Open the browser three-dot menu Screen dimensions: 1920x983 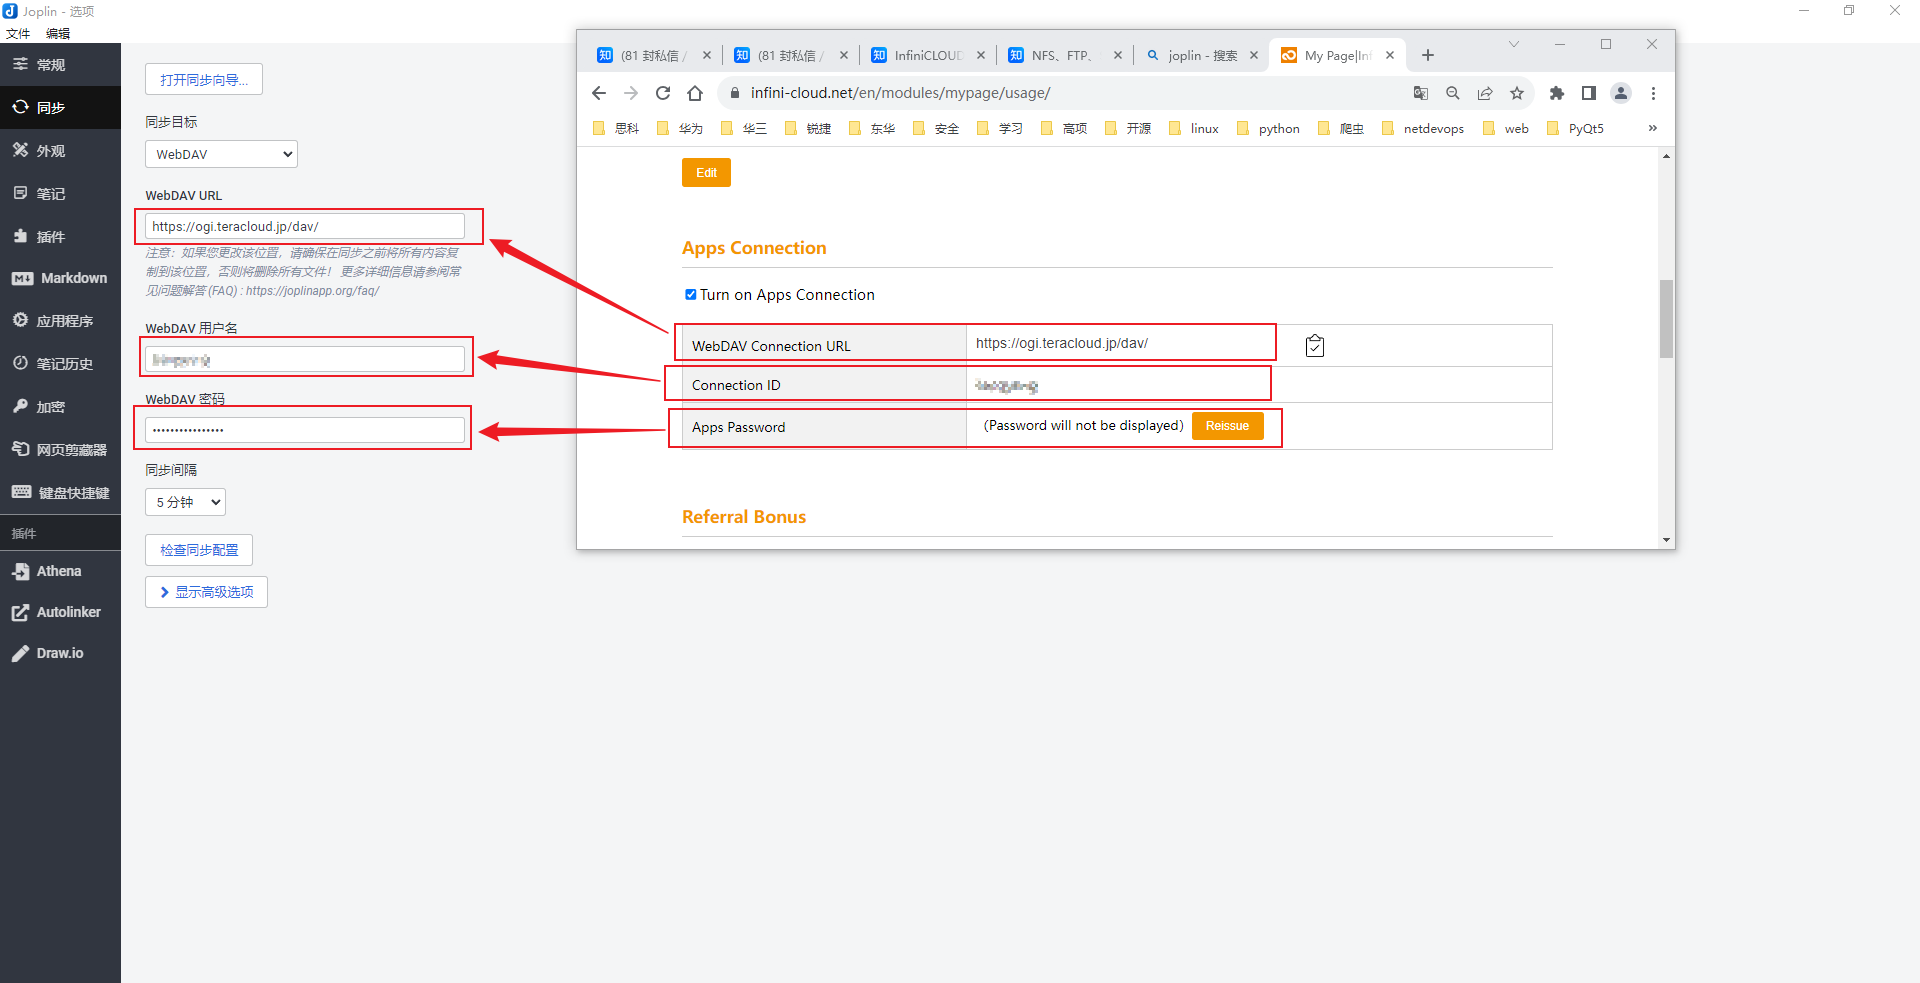[1653, 93]
